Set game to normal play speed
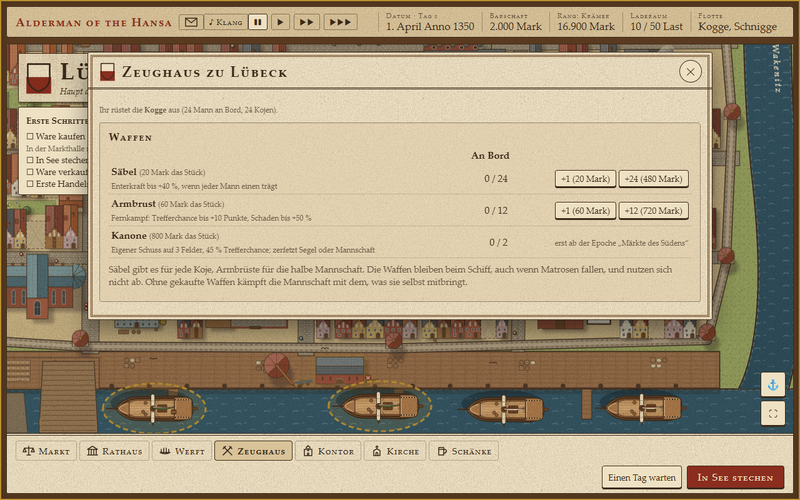The height and width of the screenshot is (500, 800). [280, 22]
